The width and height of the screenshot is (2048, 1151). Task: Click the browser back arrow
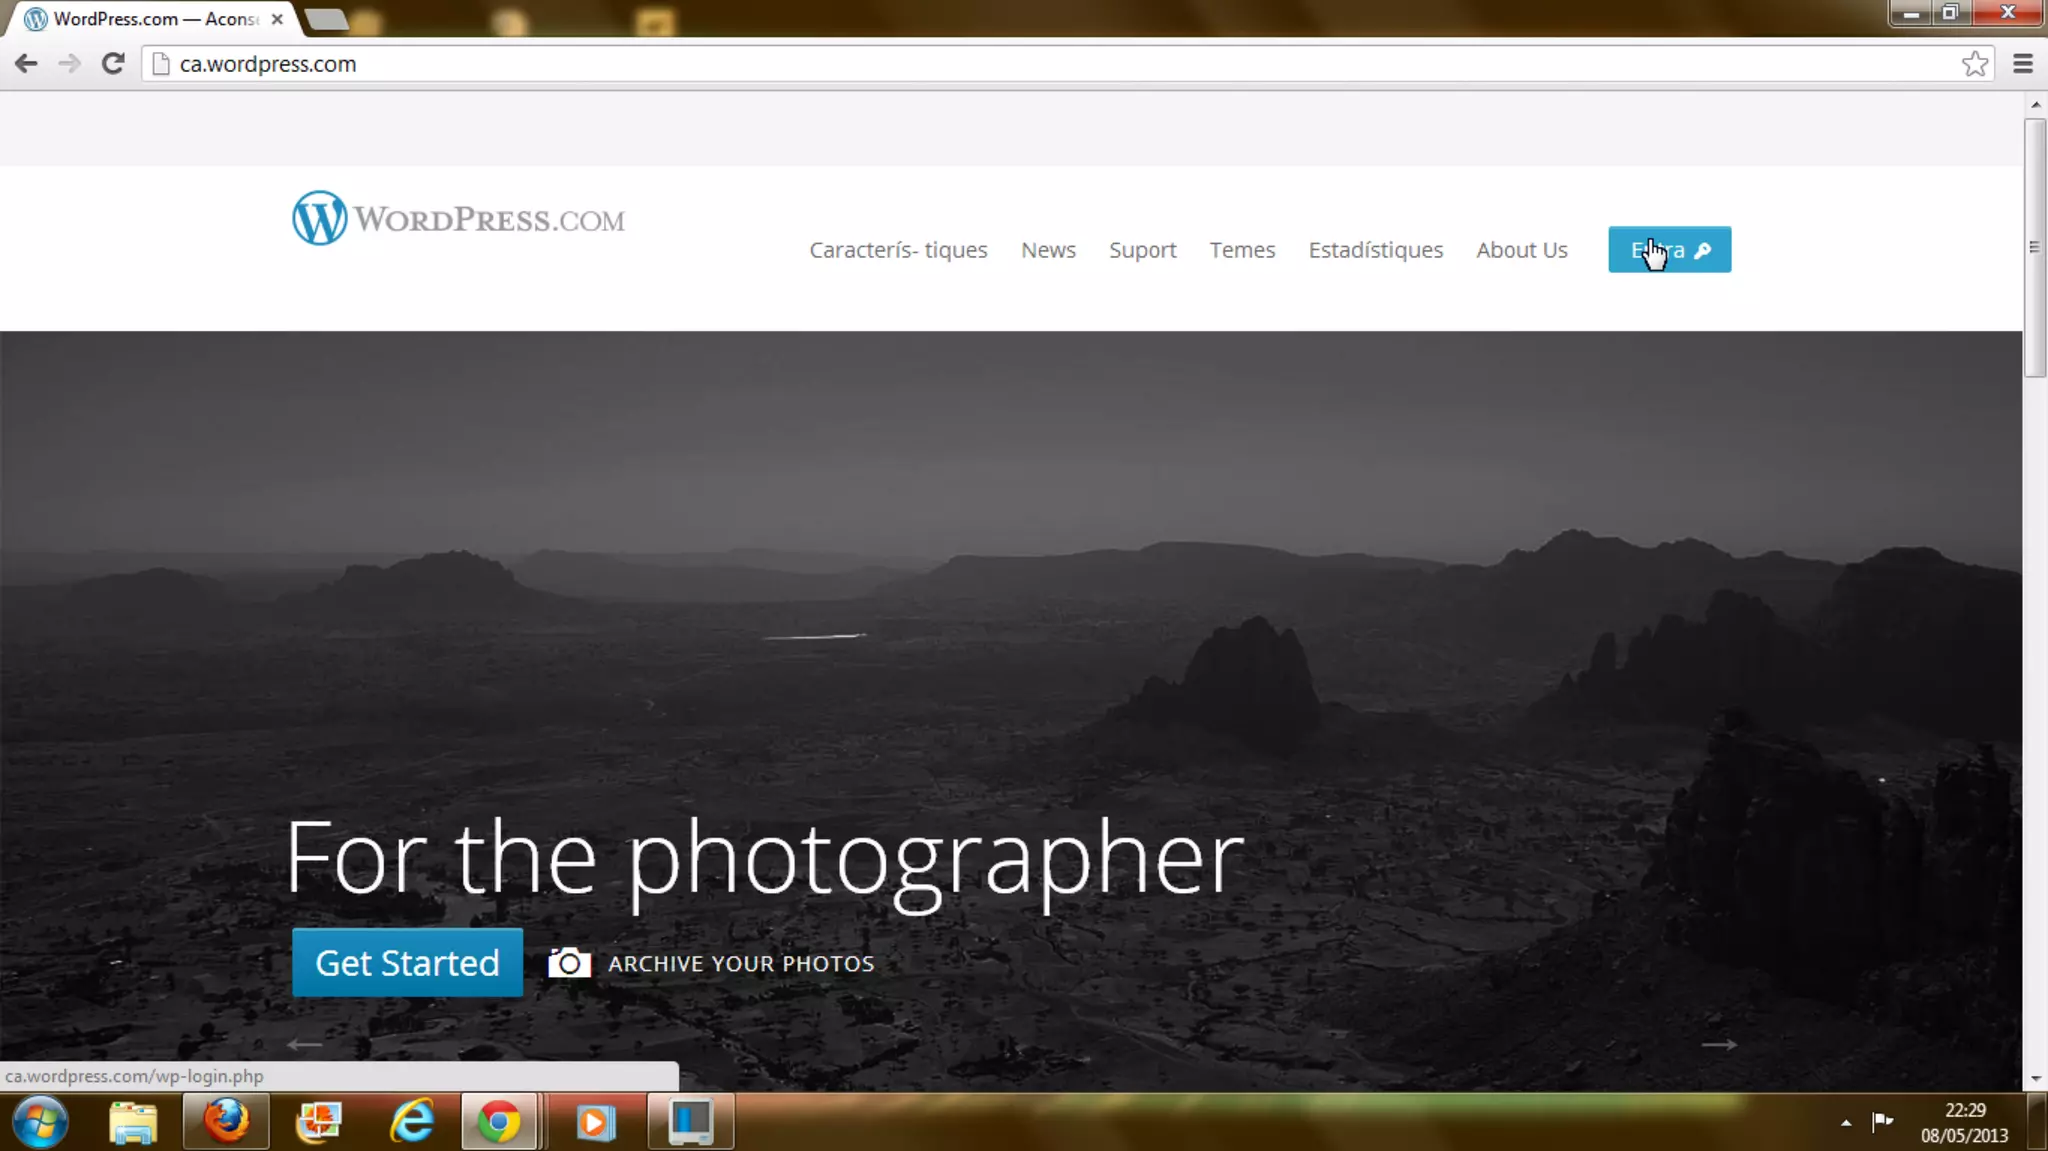coord(26,64)
